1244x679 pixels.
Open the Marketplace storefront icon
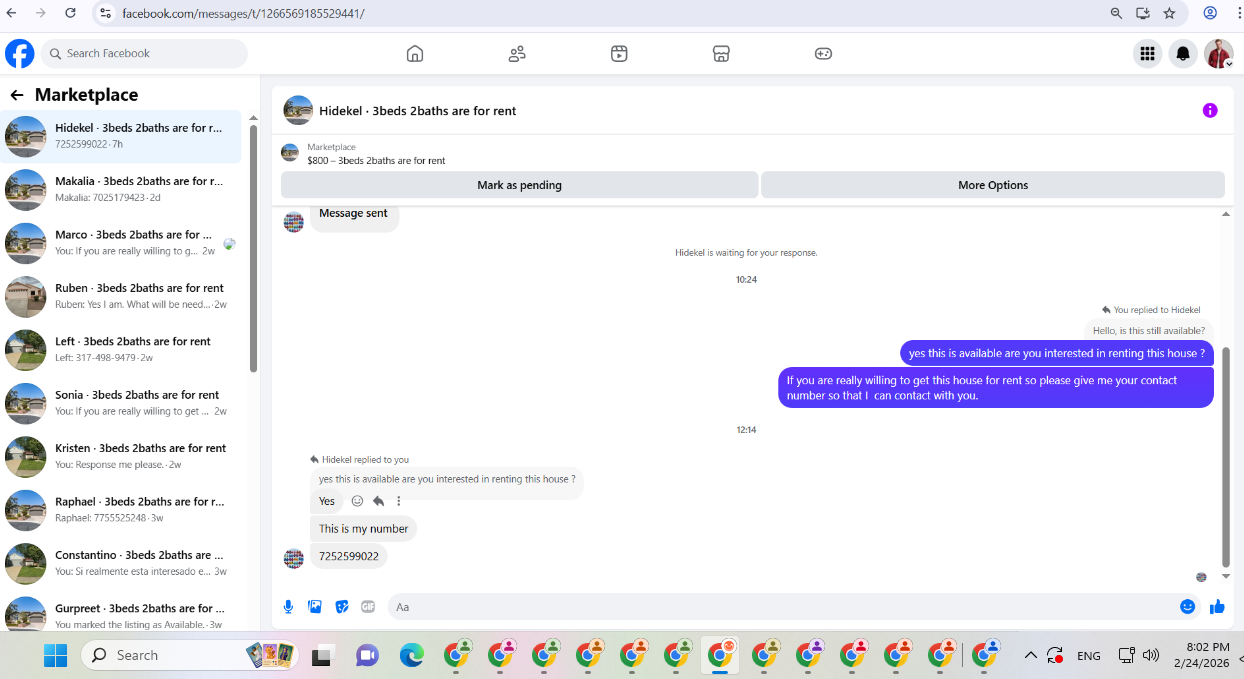721,54
